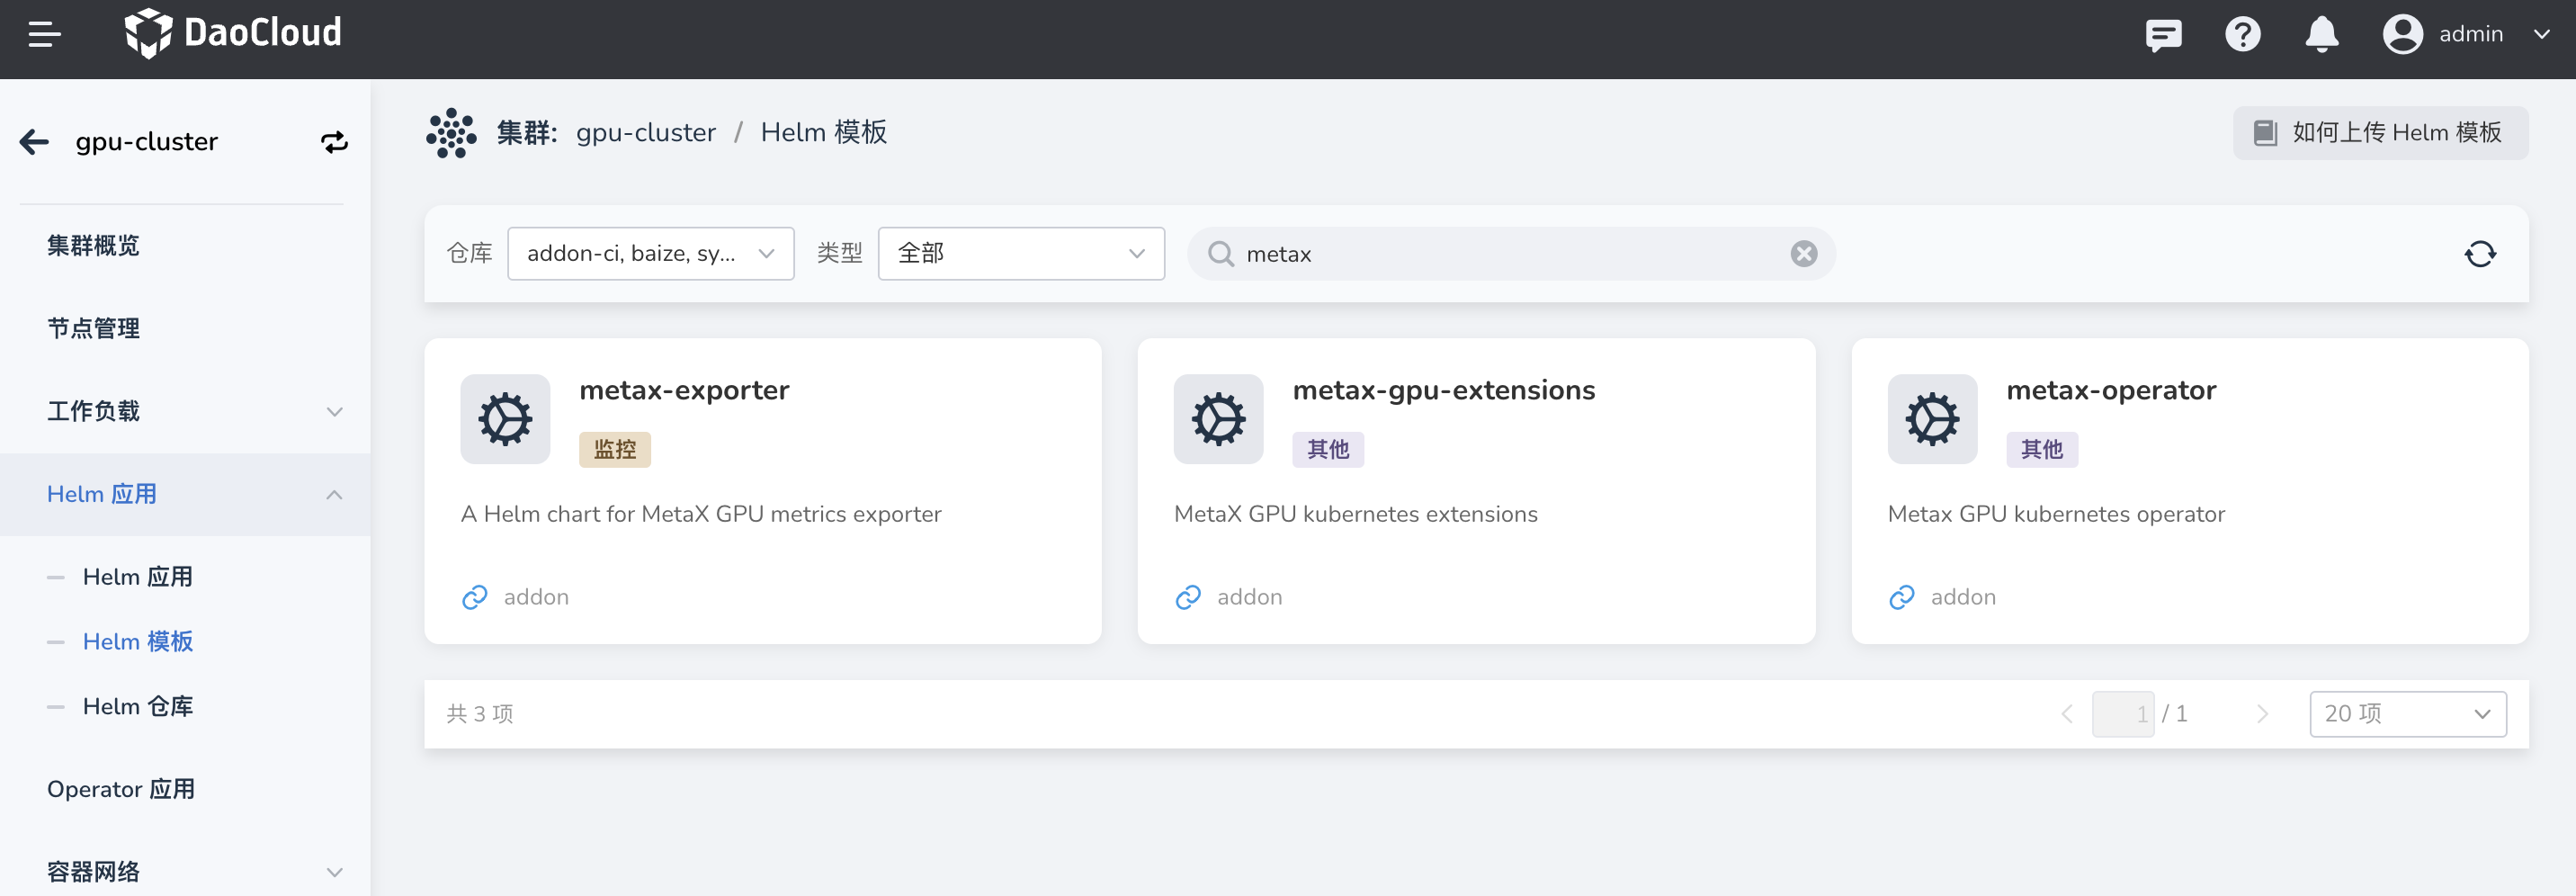Open Helm 仓库 in the sidebar

coord(138,707)
